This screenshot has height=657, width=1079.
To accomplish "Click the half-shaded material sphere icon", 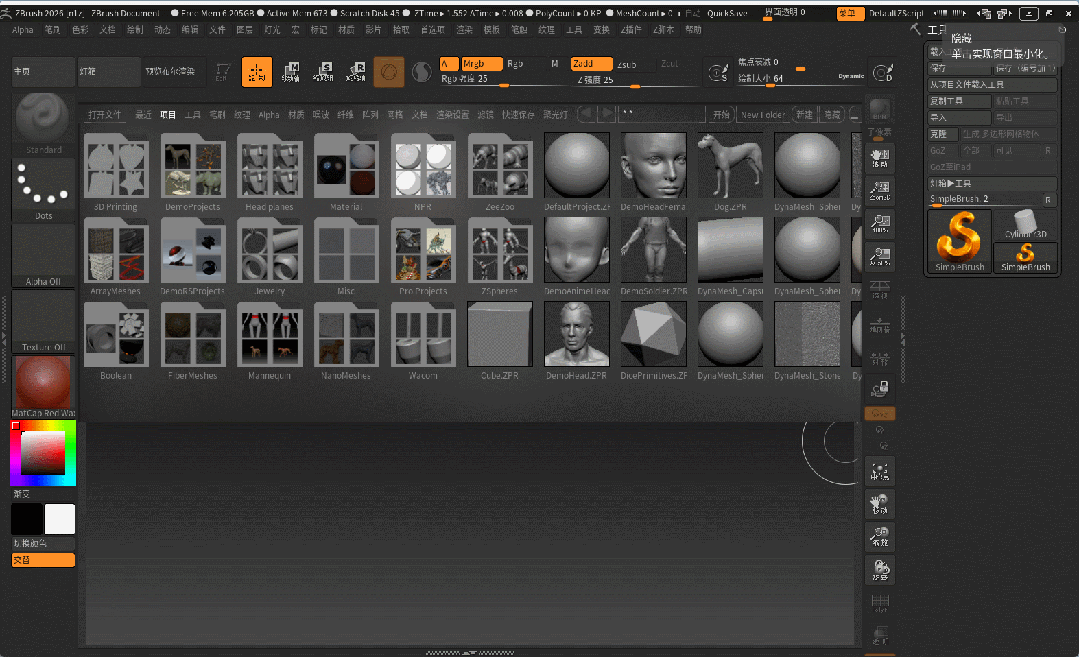I will 421,72.
